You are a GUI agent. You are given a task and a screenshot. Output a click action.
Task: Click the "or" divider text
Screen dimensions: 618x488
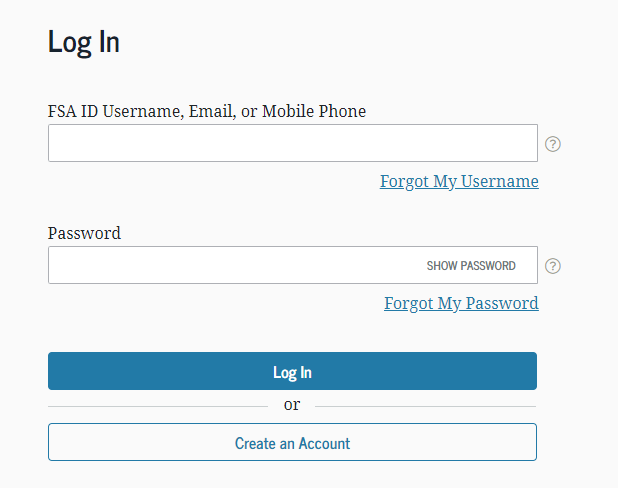[x=292, y=405]
